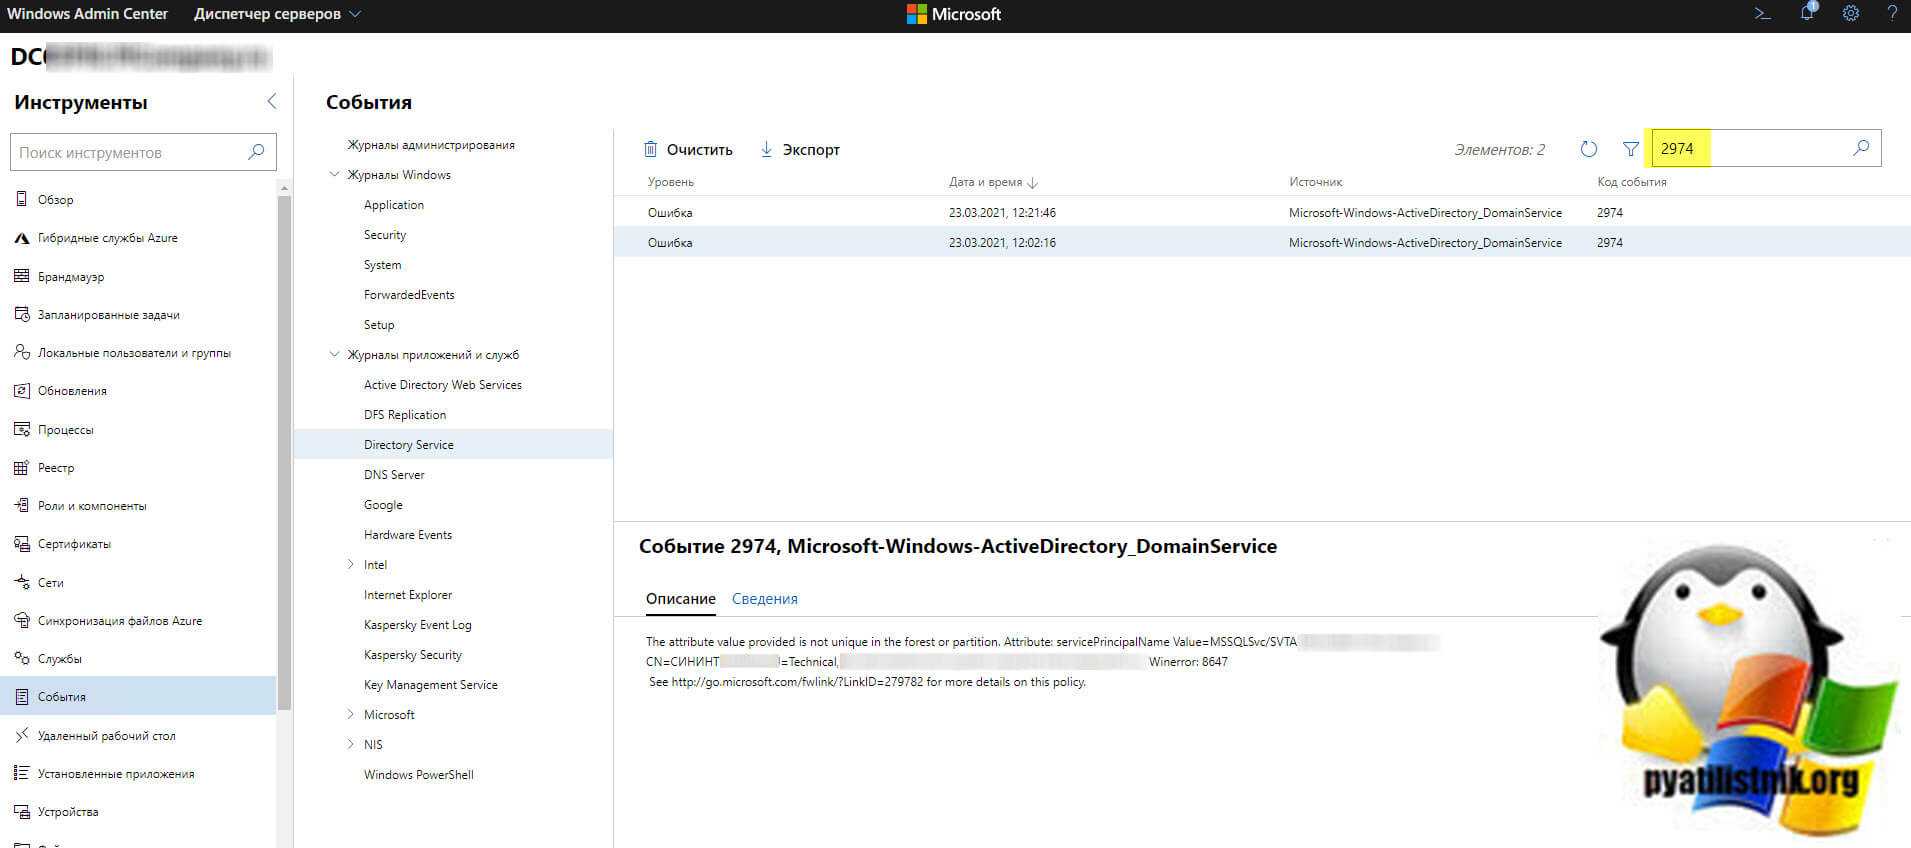Click the Поиск инструментов search field

(x=130, y=153)
